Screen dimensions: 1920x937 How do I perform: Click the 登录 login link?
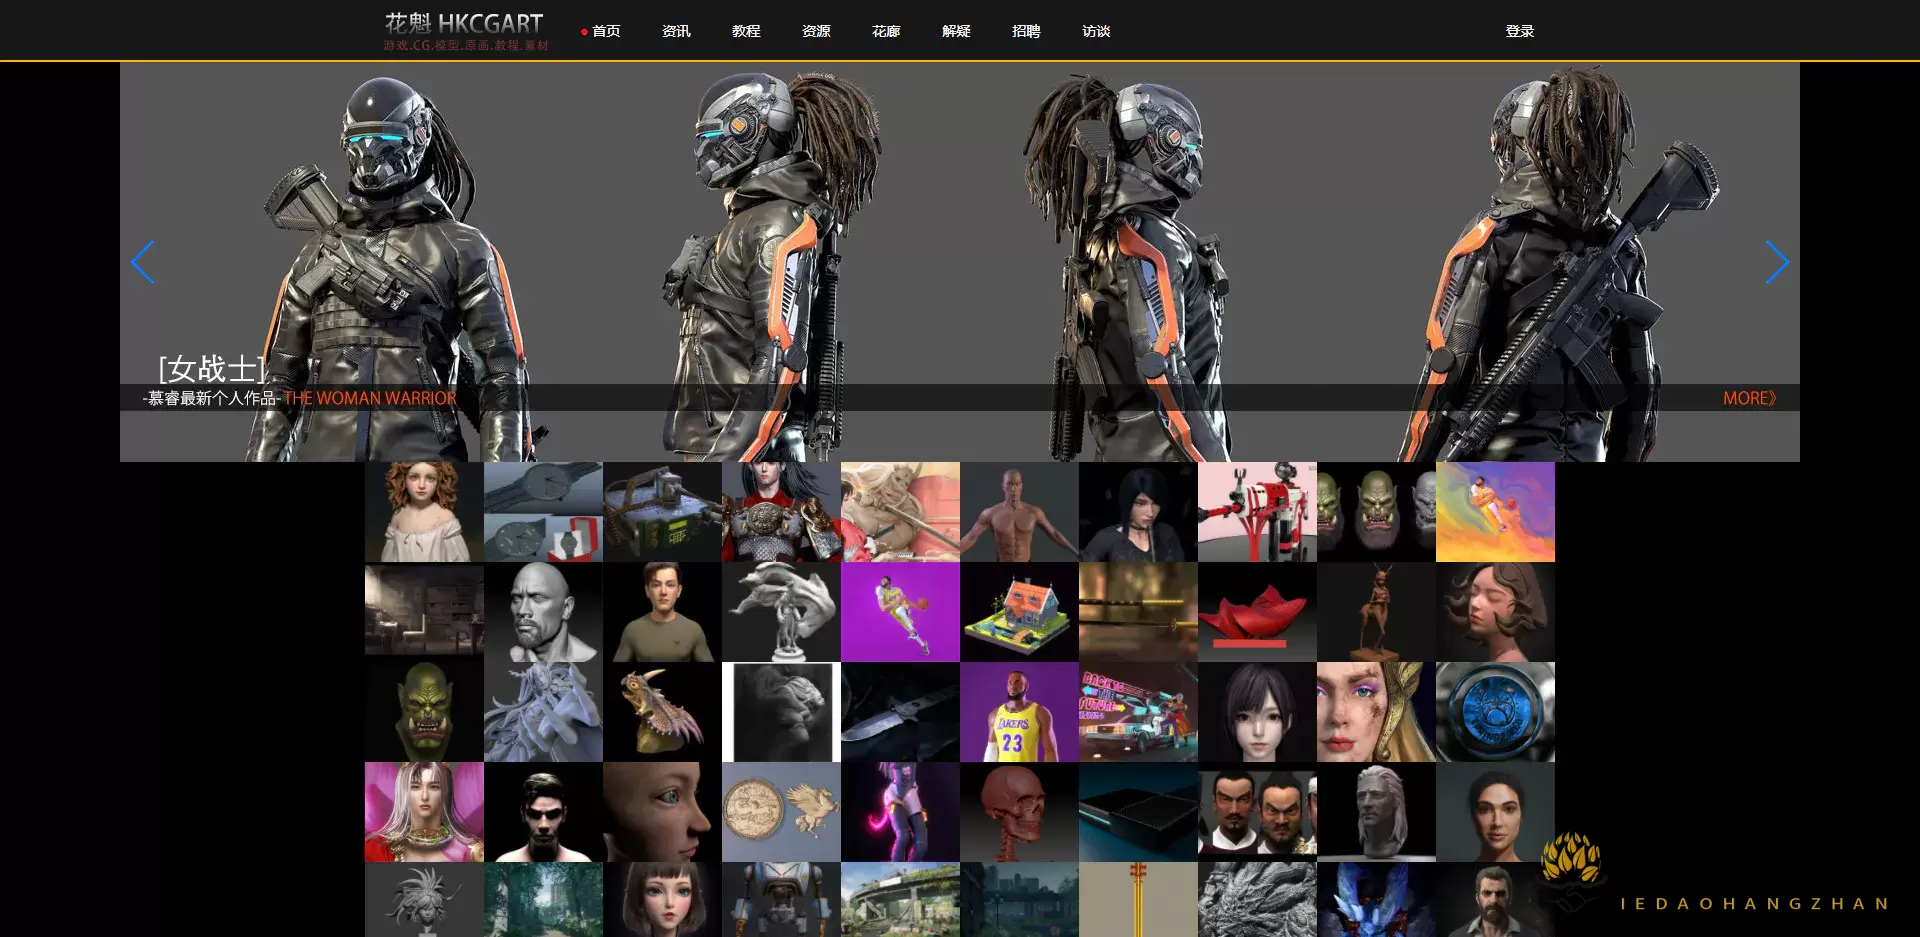1519,31
